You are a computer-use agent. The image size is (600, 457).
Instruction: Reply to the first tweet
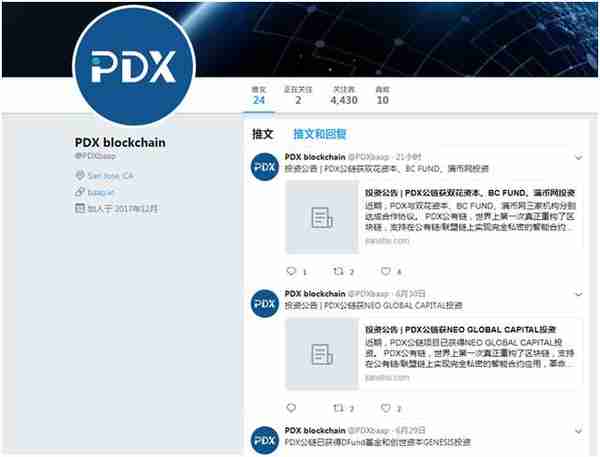click(291, 271)
